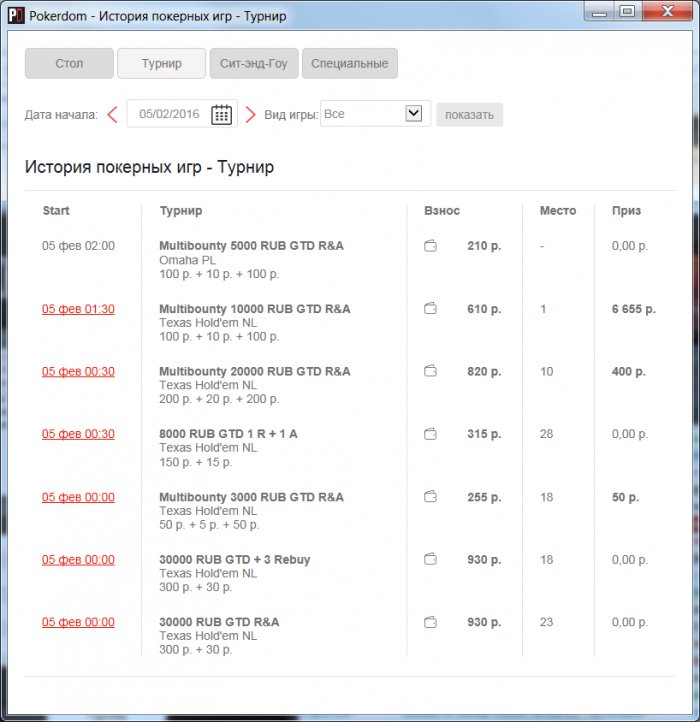Close the Pokerdom history window
The image size is (700, 722).
667,12
